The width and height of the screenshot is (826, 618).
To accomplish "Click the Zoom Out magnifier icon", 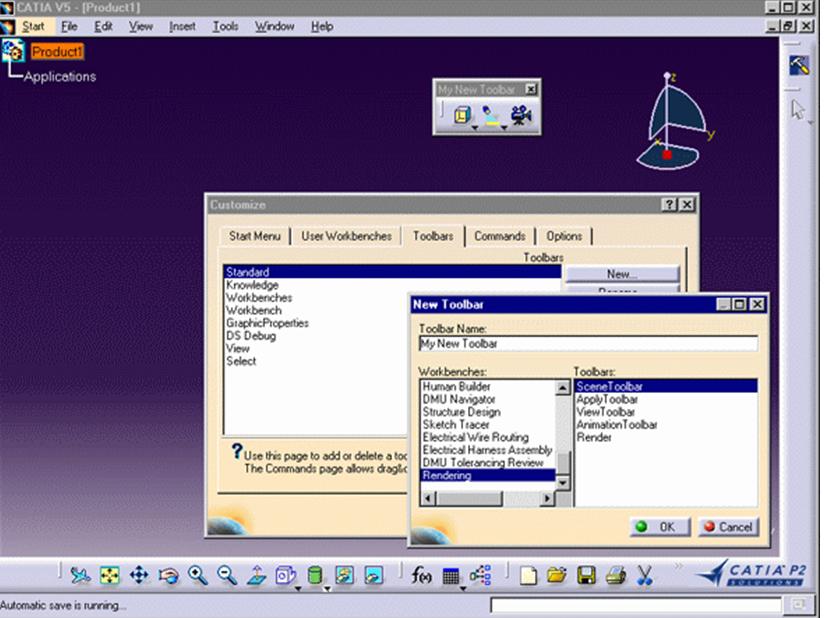I will [227, 575].
